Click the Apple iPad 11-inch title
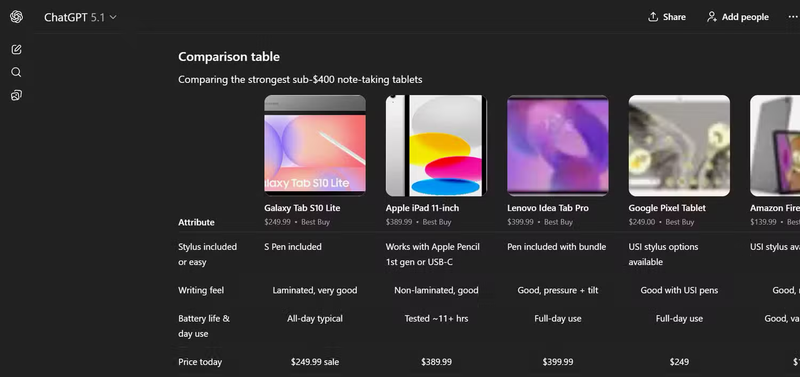The width and height of the screenshot is (800, 377). [x=422, y=208]
